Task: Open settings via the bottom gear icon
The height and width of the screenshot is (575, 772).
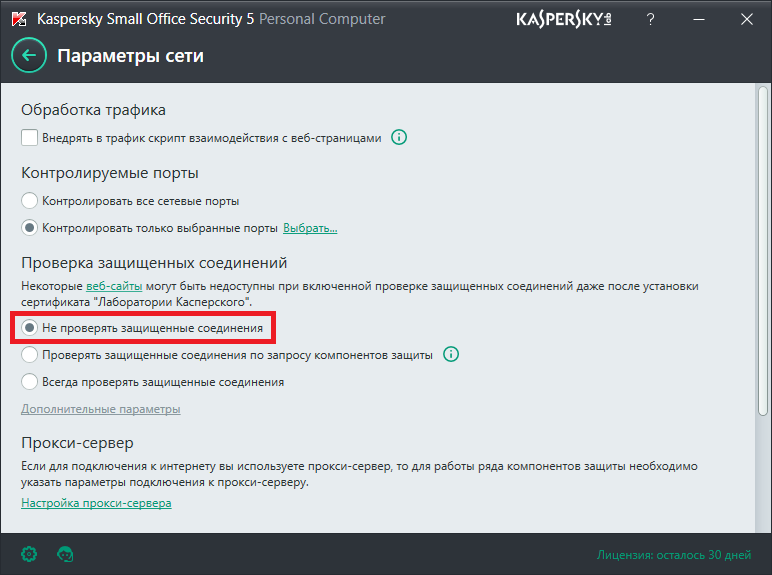Action: 29,553
